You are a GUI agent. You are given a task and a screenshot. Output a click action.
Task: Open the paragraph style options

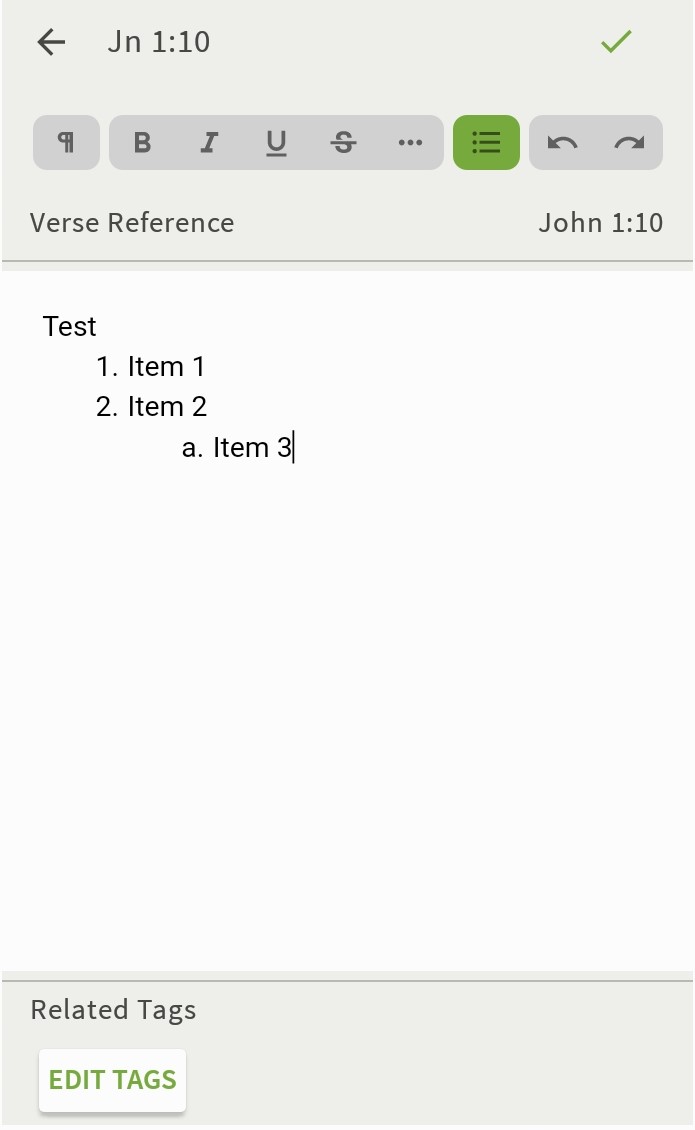[x=66, y=142]
